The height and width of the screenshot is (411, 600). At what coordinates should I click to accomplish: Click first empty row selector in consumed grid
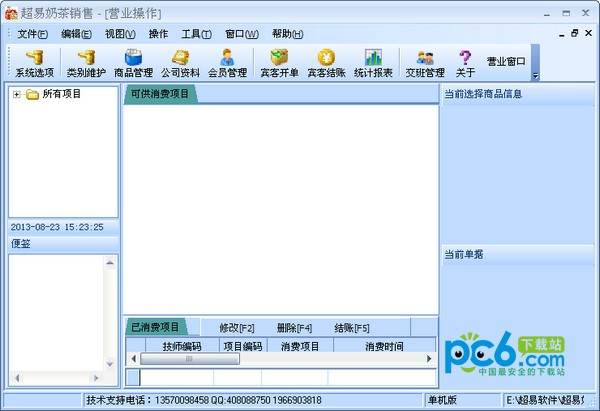[133, 377]
